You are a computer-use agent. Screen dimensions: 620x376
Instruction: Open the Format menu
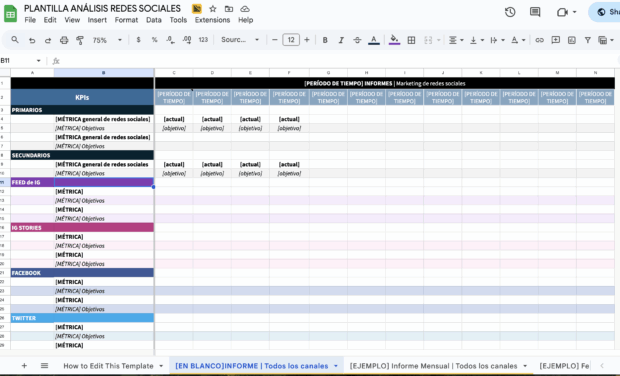pyautogui.click(x=126, y=20)
